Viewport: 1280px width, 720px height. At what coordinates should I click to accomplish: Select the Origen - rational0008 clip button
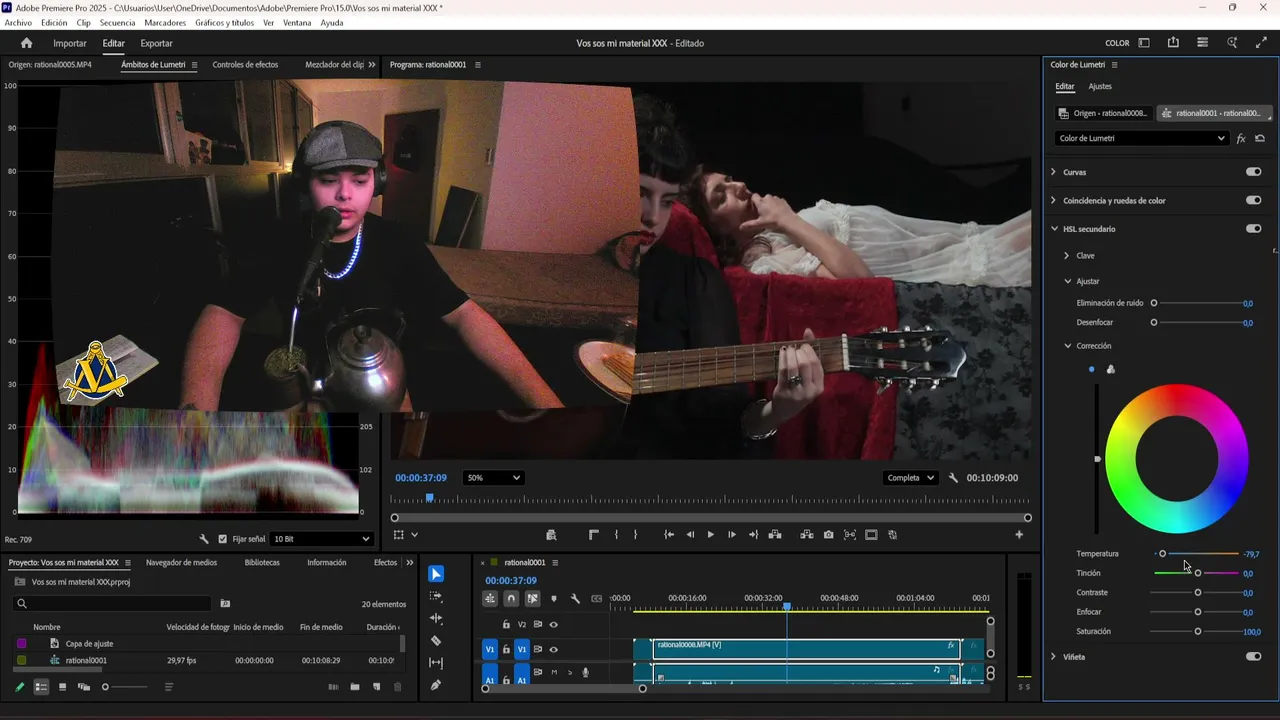click(1104, 113)
